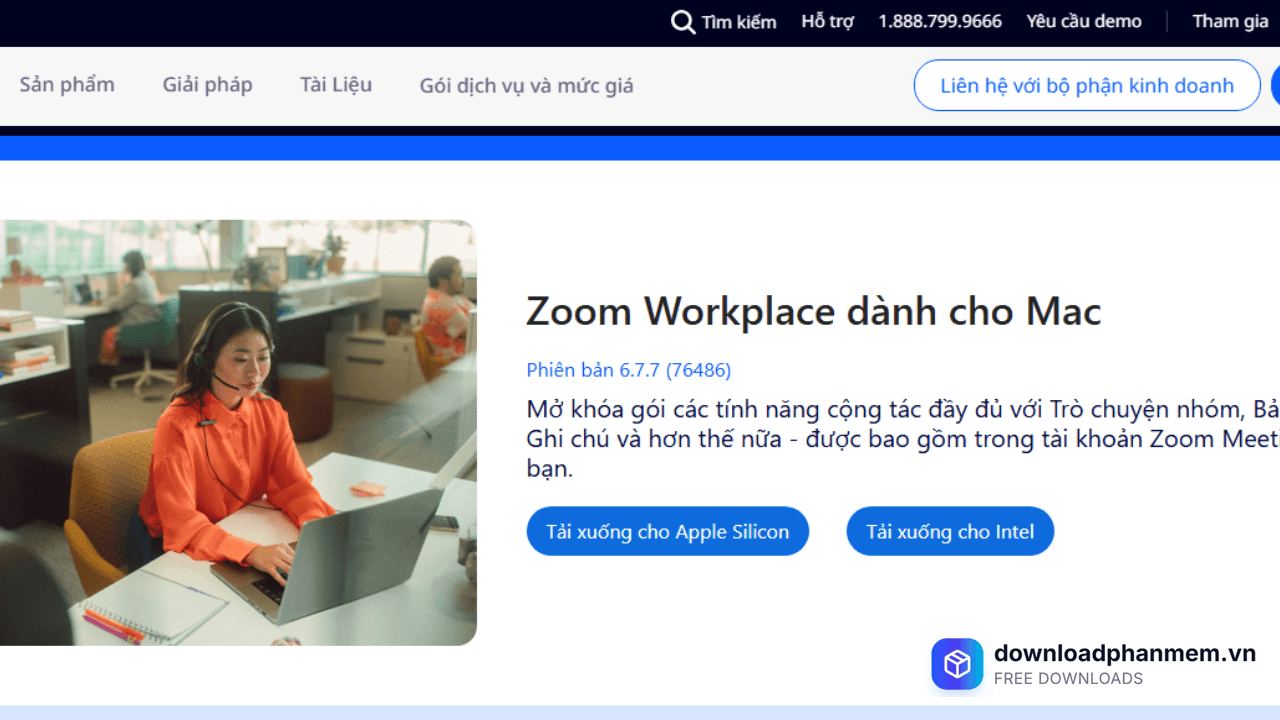The width and height of the screenshot is (1280, 720).
Task: Open the Tài Liệu menu
Action: pyautogui.click(x=336, y=85)
